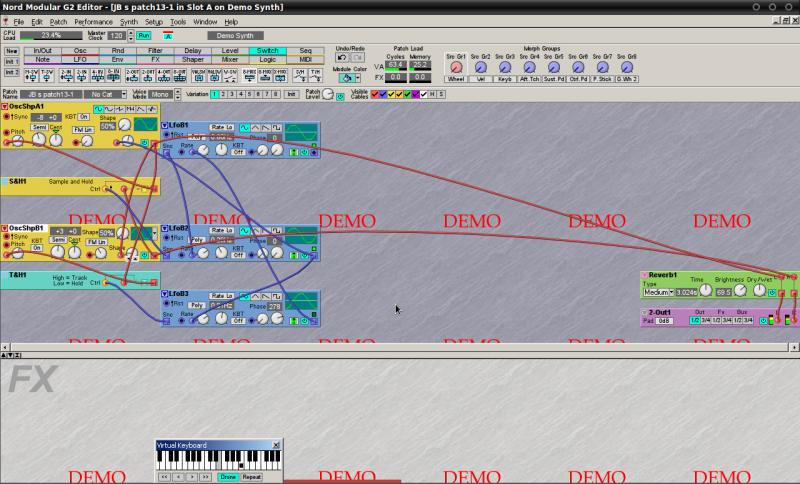The image size is (800, 484).
Task: Toggle the patch level mute button
Action: (340, 97)
